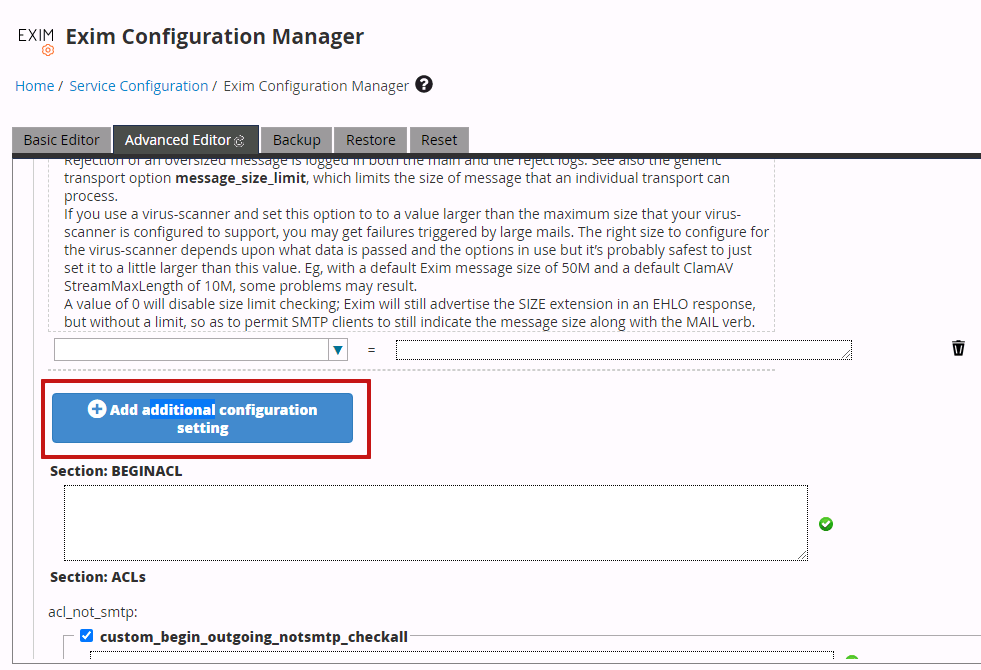Click into the Section BEGINACL textarea
This screenshot has width=981, height=670.
(435, 523)
